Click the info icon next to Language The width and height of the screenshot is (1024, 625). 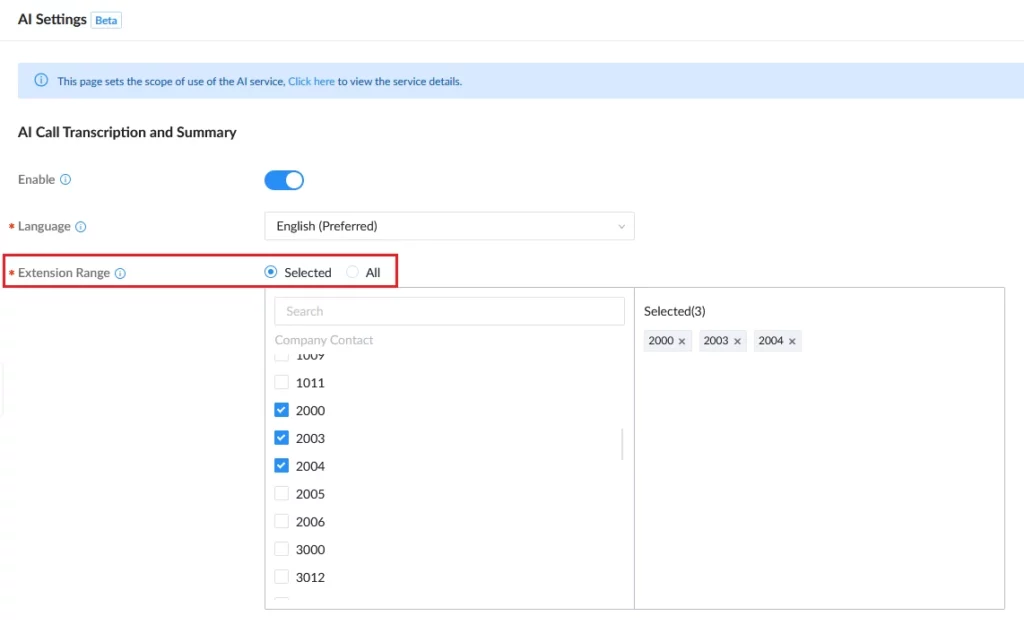[x=80, y=227]
